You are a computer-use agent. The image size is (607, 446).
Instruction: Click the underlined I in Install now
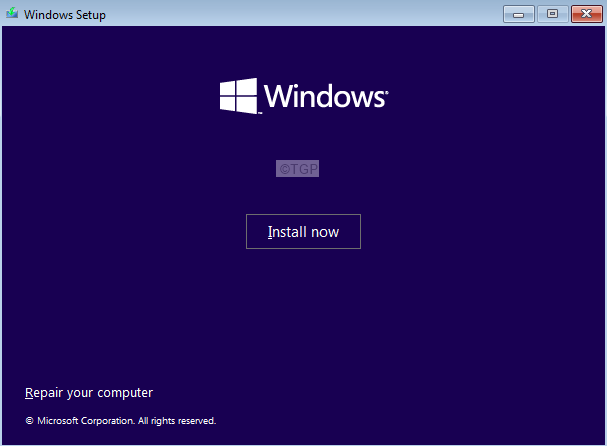(x=270, y=232)
